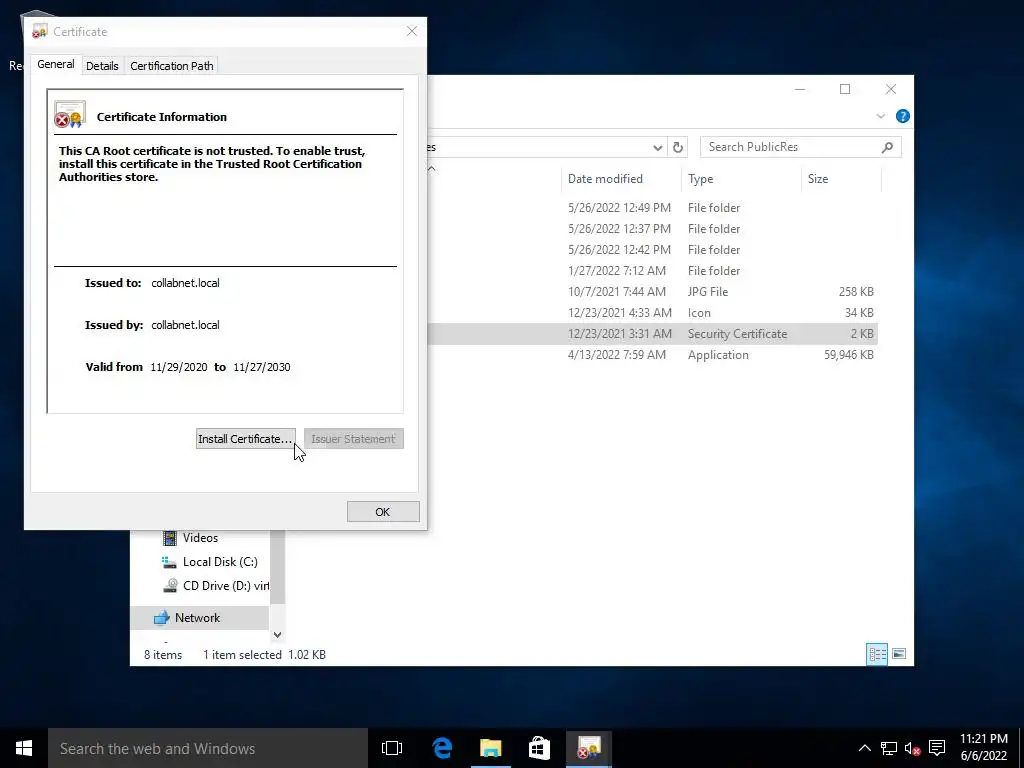The image size is (1024, 768).
Task: Open the address bar history dropdown
Action: 658,148
